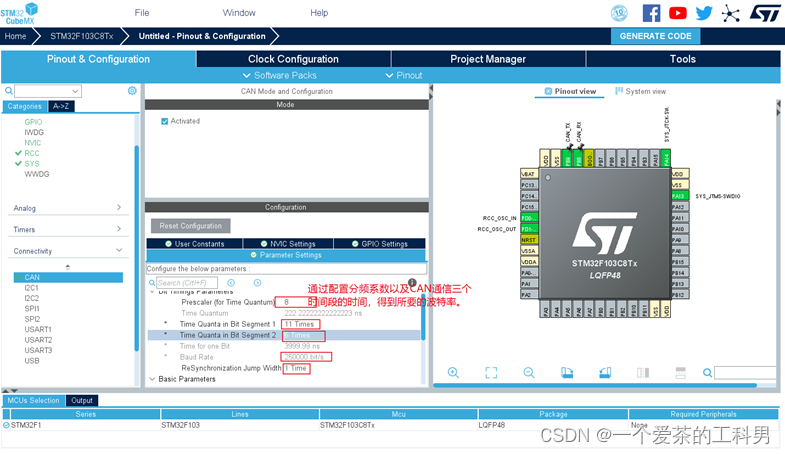Viewport: 785px width, 454px height.
Task: Switch to the A->Z sorting tab
Action: [x=61, y=106]
